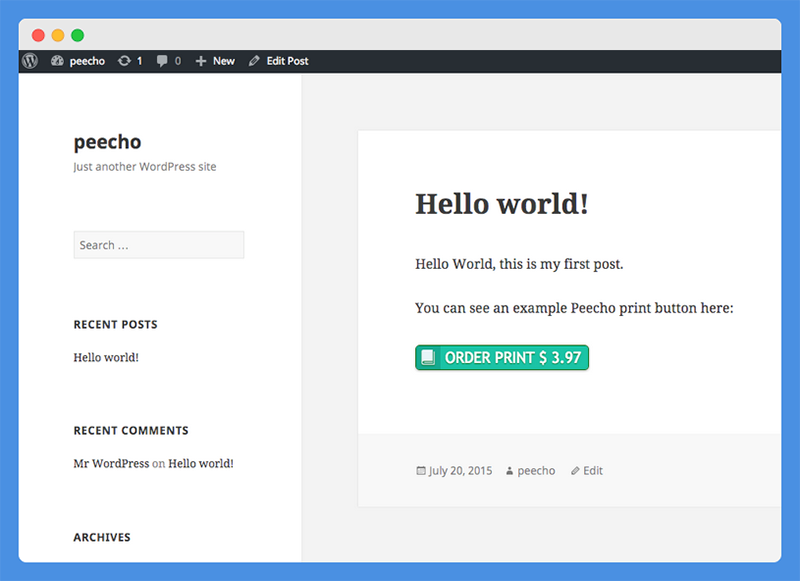Click the Edit link in post footer

(x=587, y=471)
